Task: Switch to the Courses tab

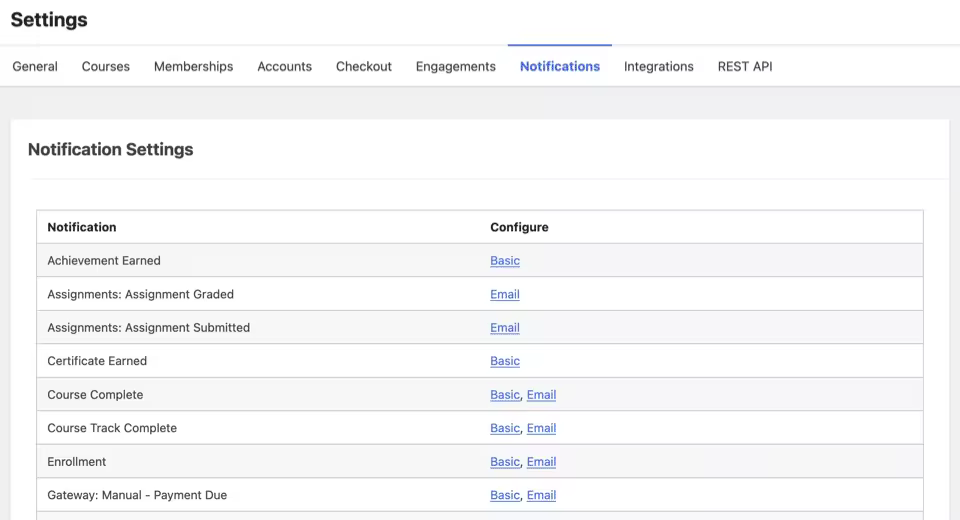Action: tap(105, 66)
